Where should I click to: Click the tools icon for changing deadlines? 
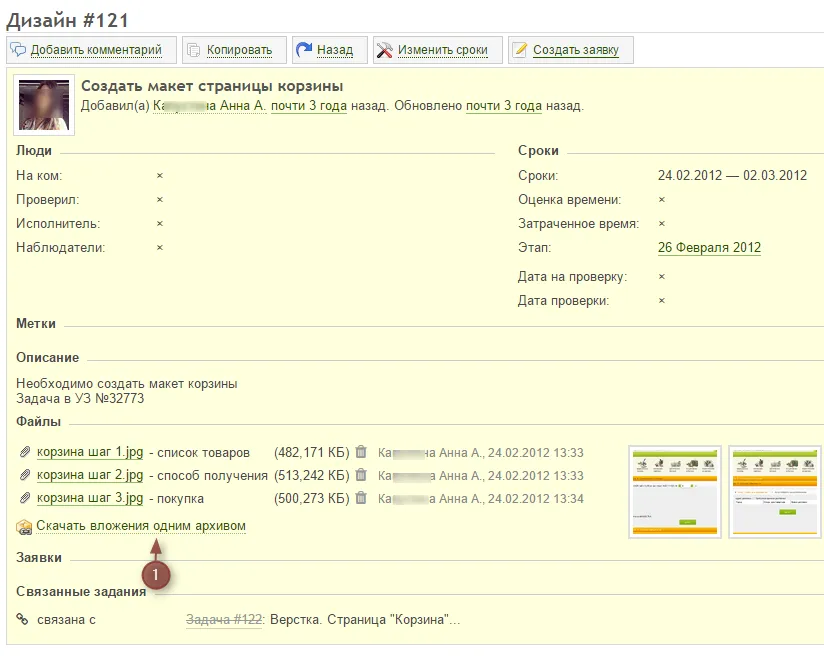coord(385,50)
